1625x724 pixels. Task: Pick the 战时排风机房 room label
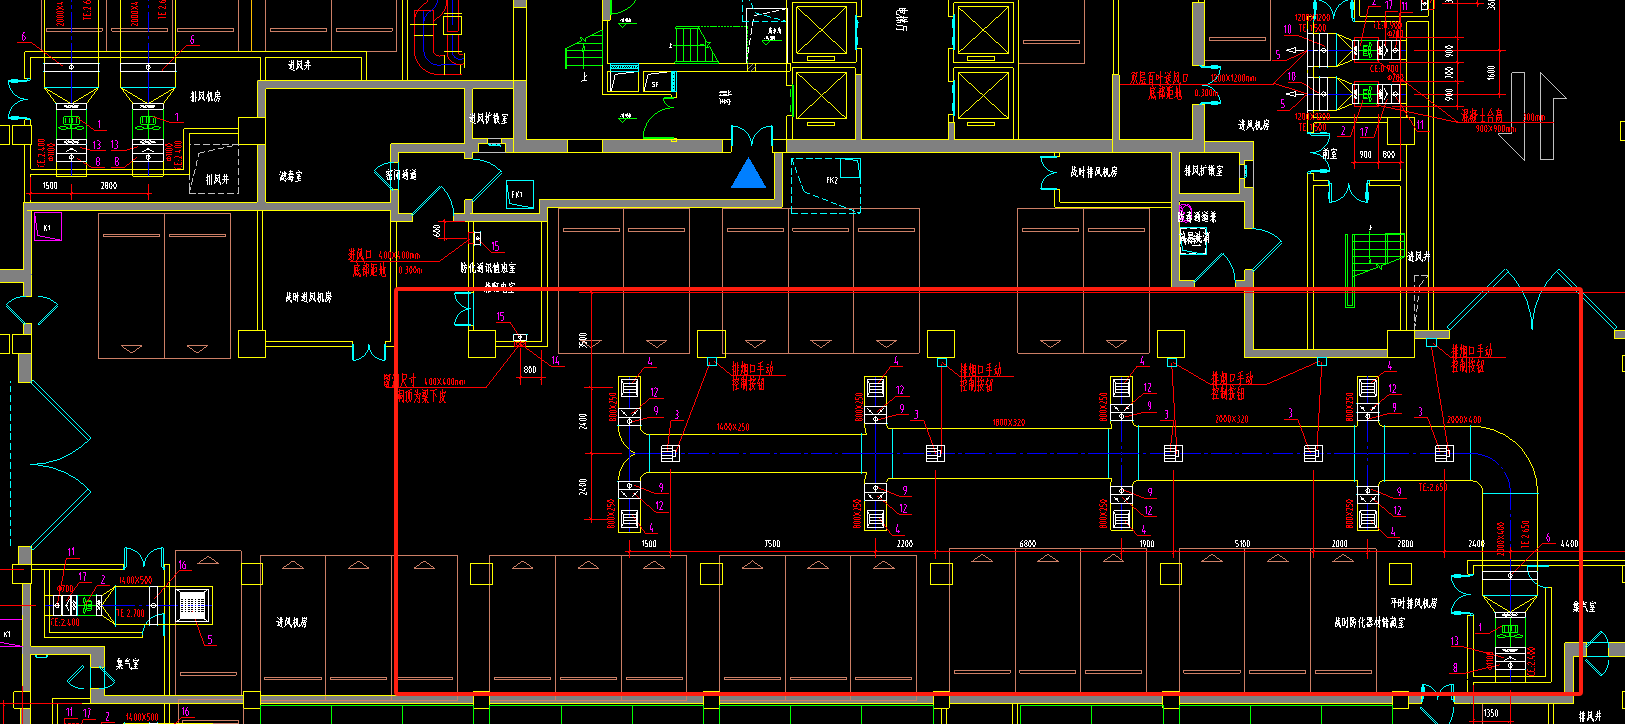[1094, 172]
